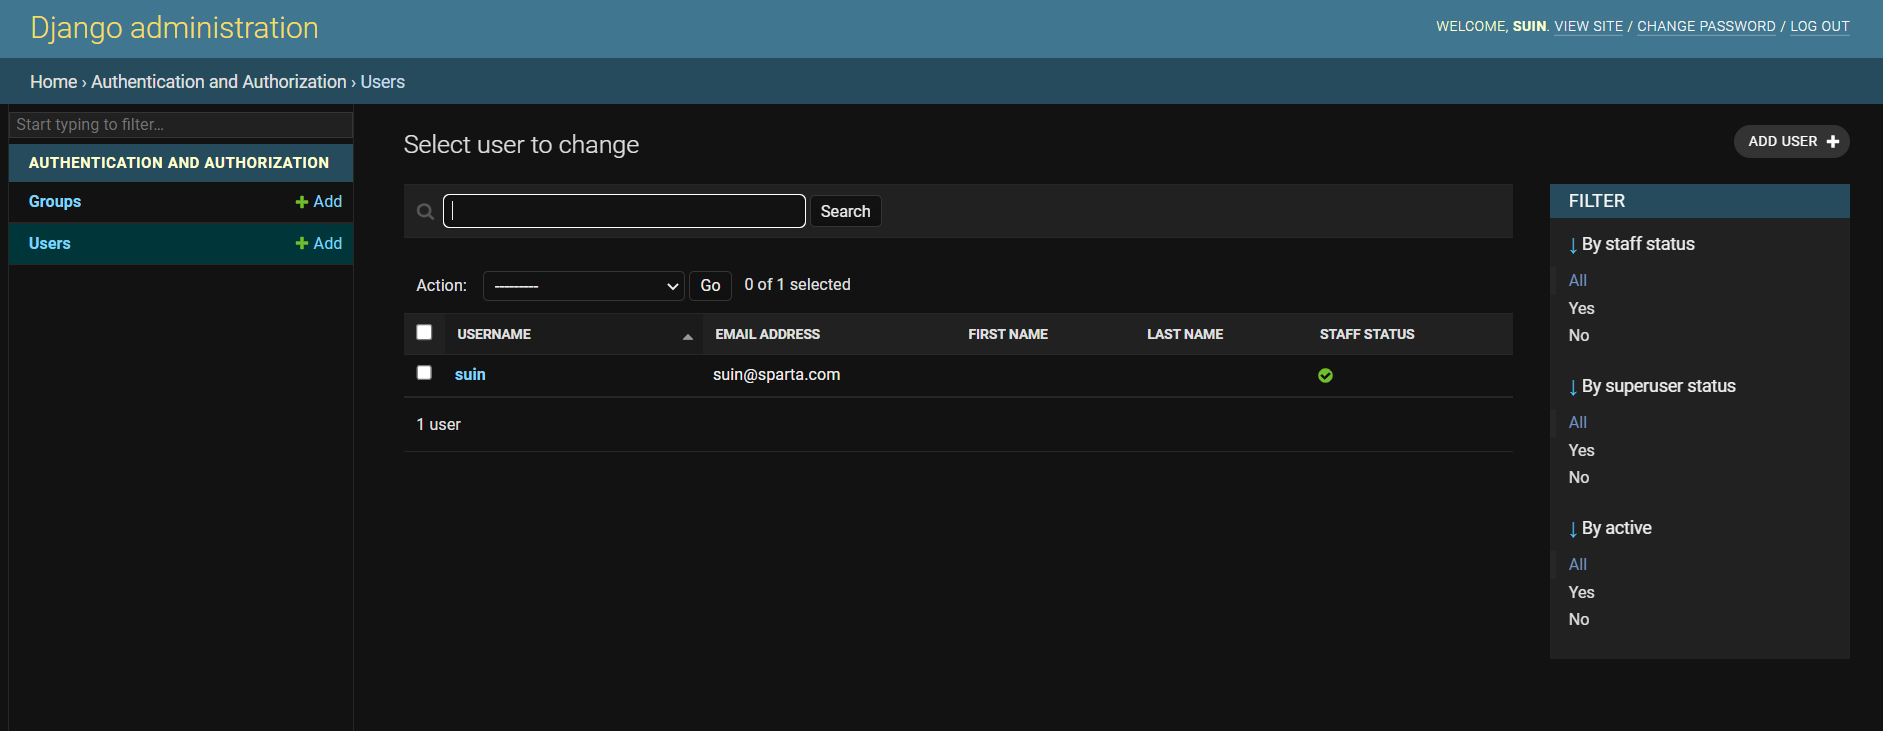Click LOG OUT link
The height and width of the screenshot is (731, 1883).
pyautogui.click(x=1819, y=26)
